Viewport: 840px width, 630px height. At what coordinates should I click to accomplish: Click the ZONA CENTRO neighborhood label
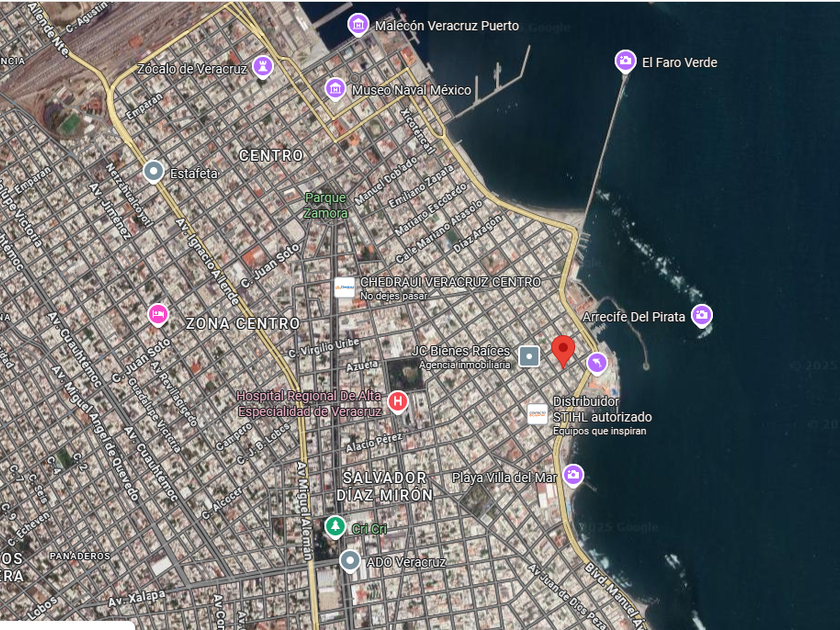pos(243,324)
